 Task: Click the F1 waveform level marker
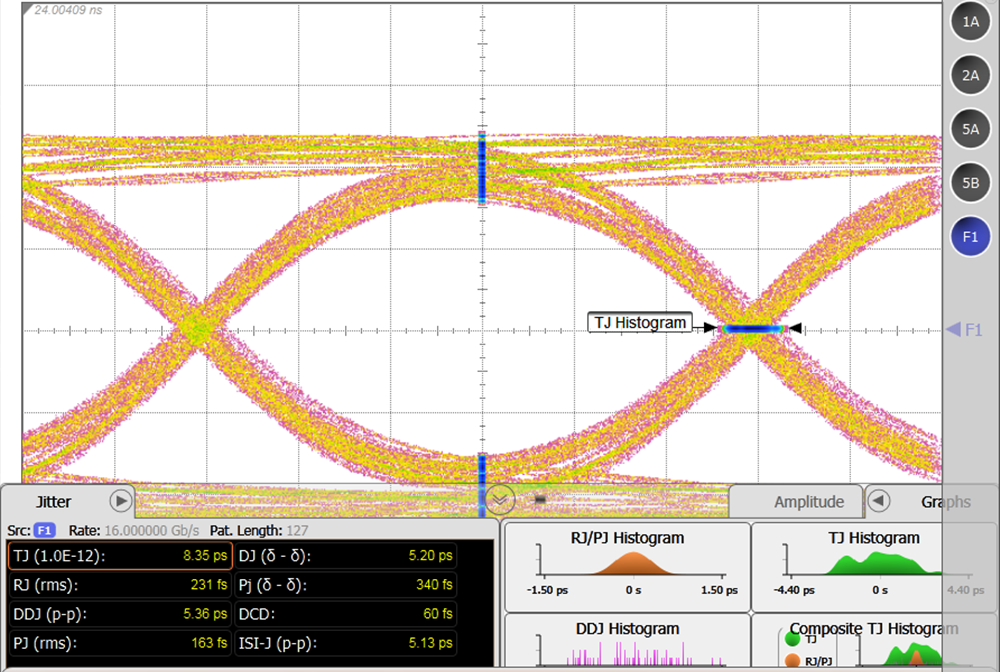click(965, 329)
